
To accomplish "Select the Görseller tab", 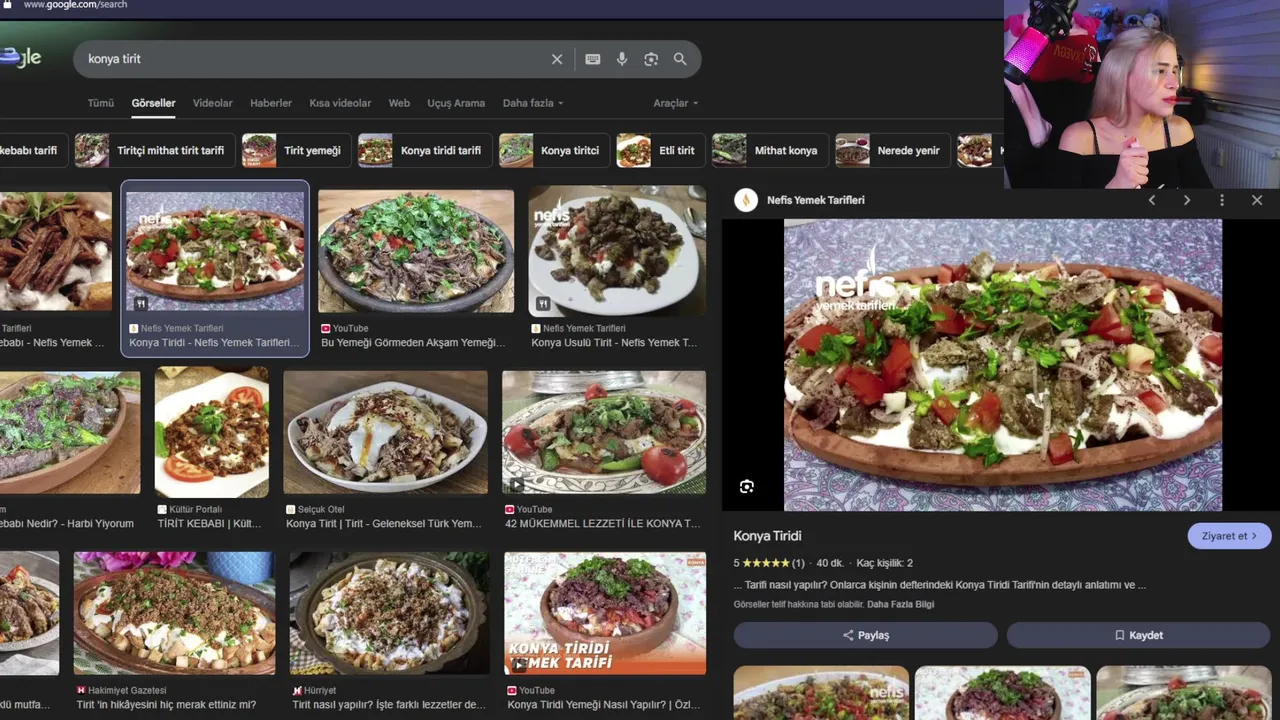I will (x=153, y=103).
